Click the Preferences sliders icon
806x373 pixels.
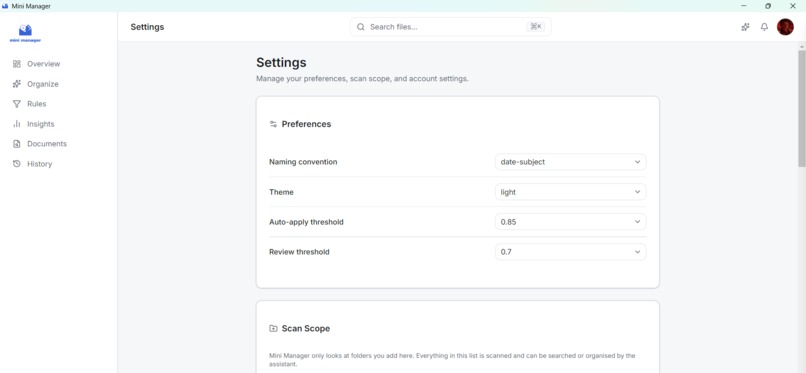click(x=273, y=124)
